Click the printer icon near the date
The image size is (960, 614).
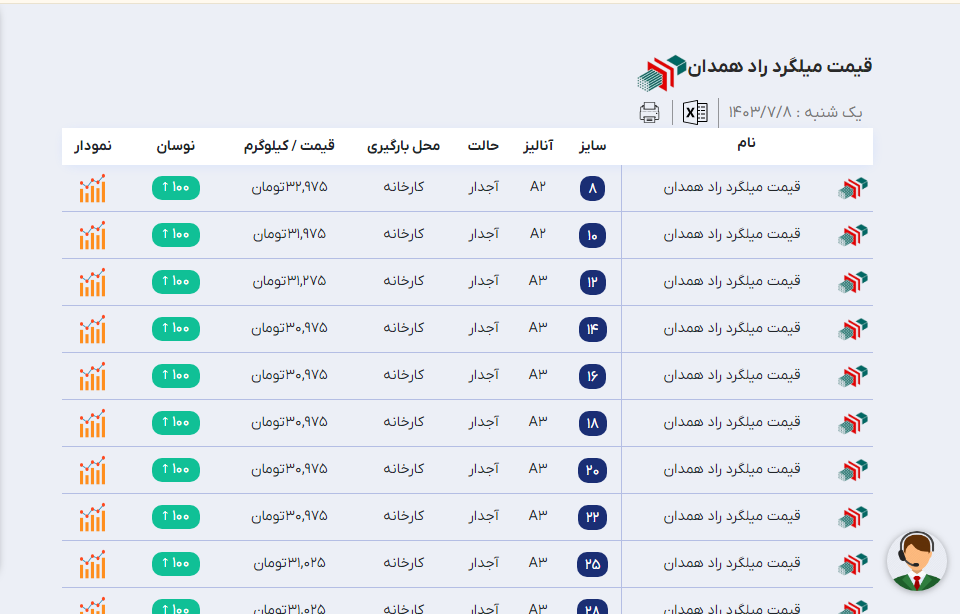tap(650, 113)
